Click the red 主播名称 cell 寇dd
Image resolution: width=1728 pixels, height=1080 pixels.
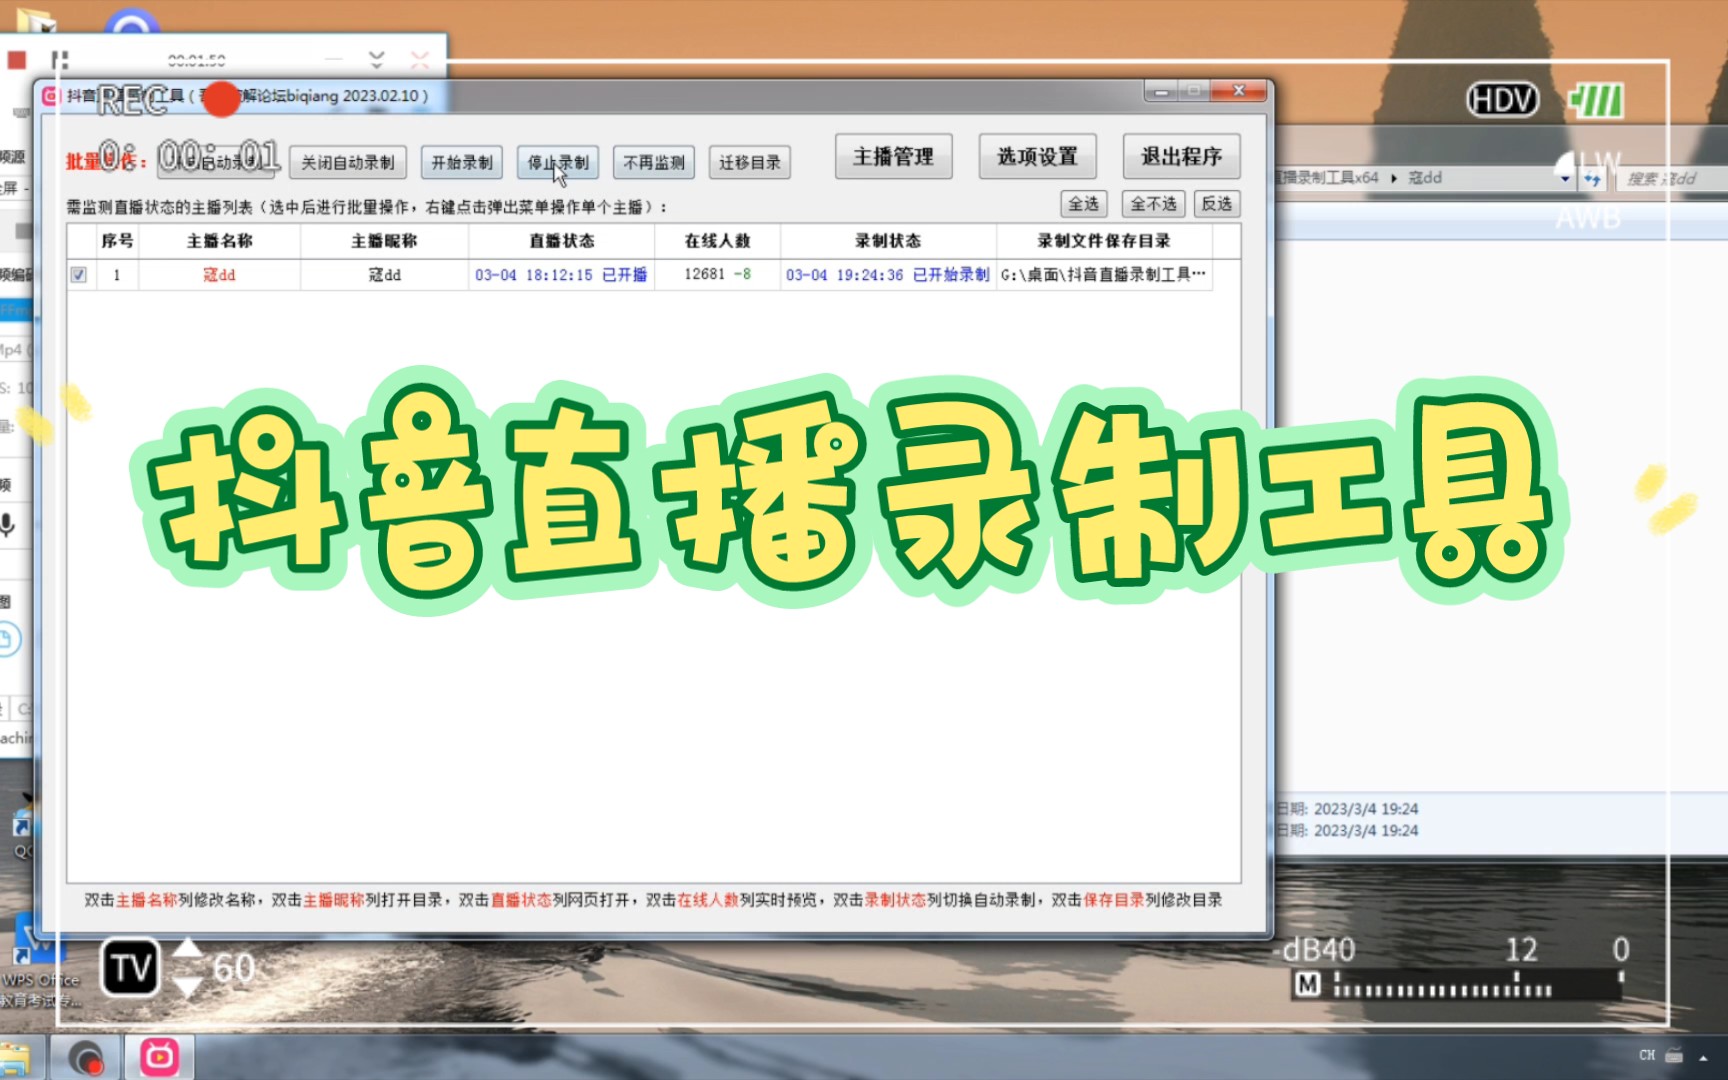219,275
